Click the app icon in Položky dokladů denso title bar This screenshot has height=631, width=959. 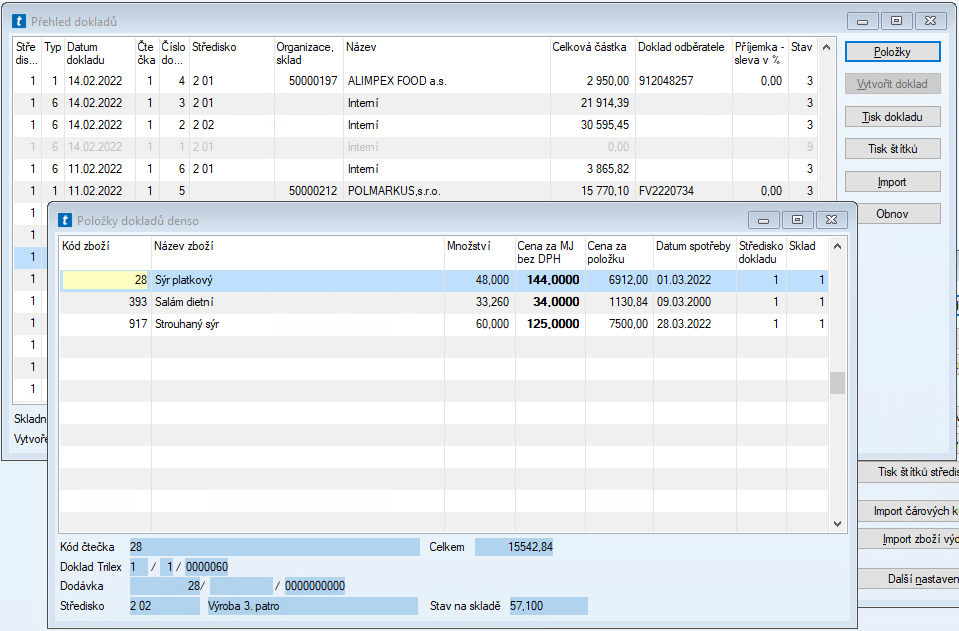(x=65, y=220)
